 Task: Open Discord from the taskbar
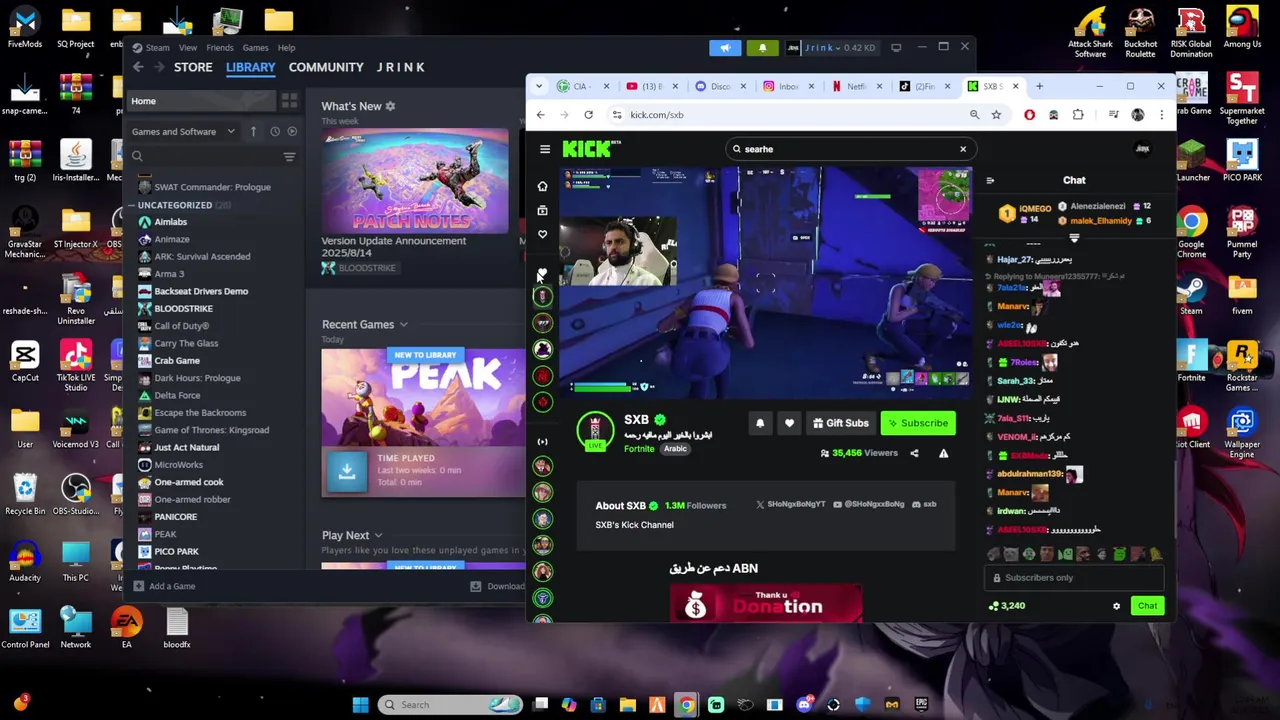pyautogui.click(x=804, y=705)
